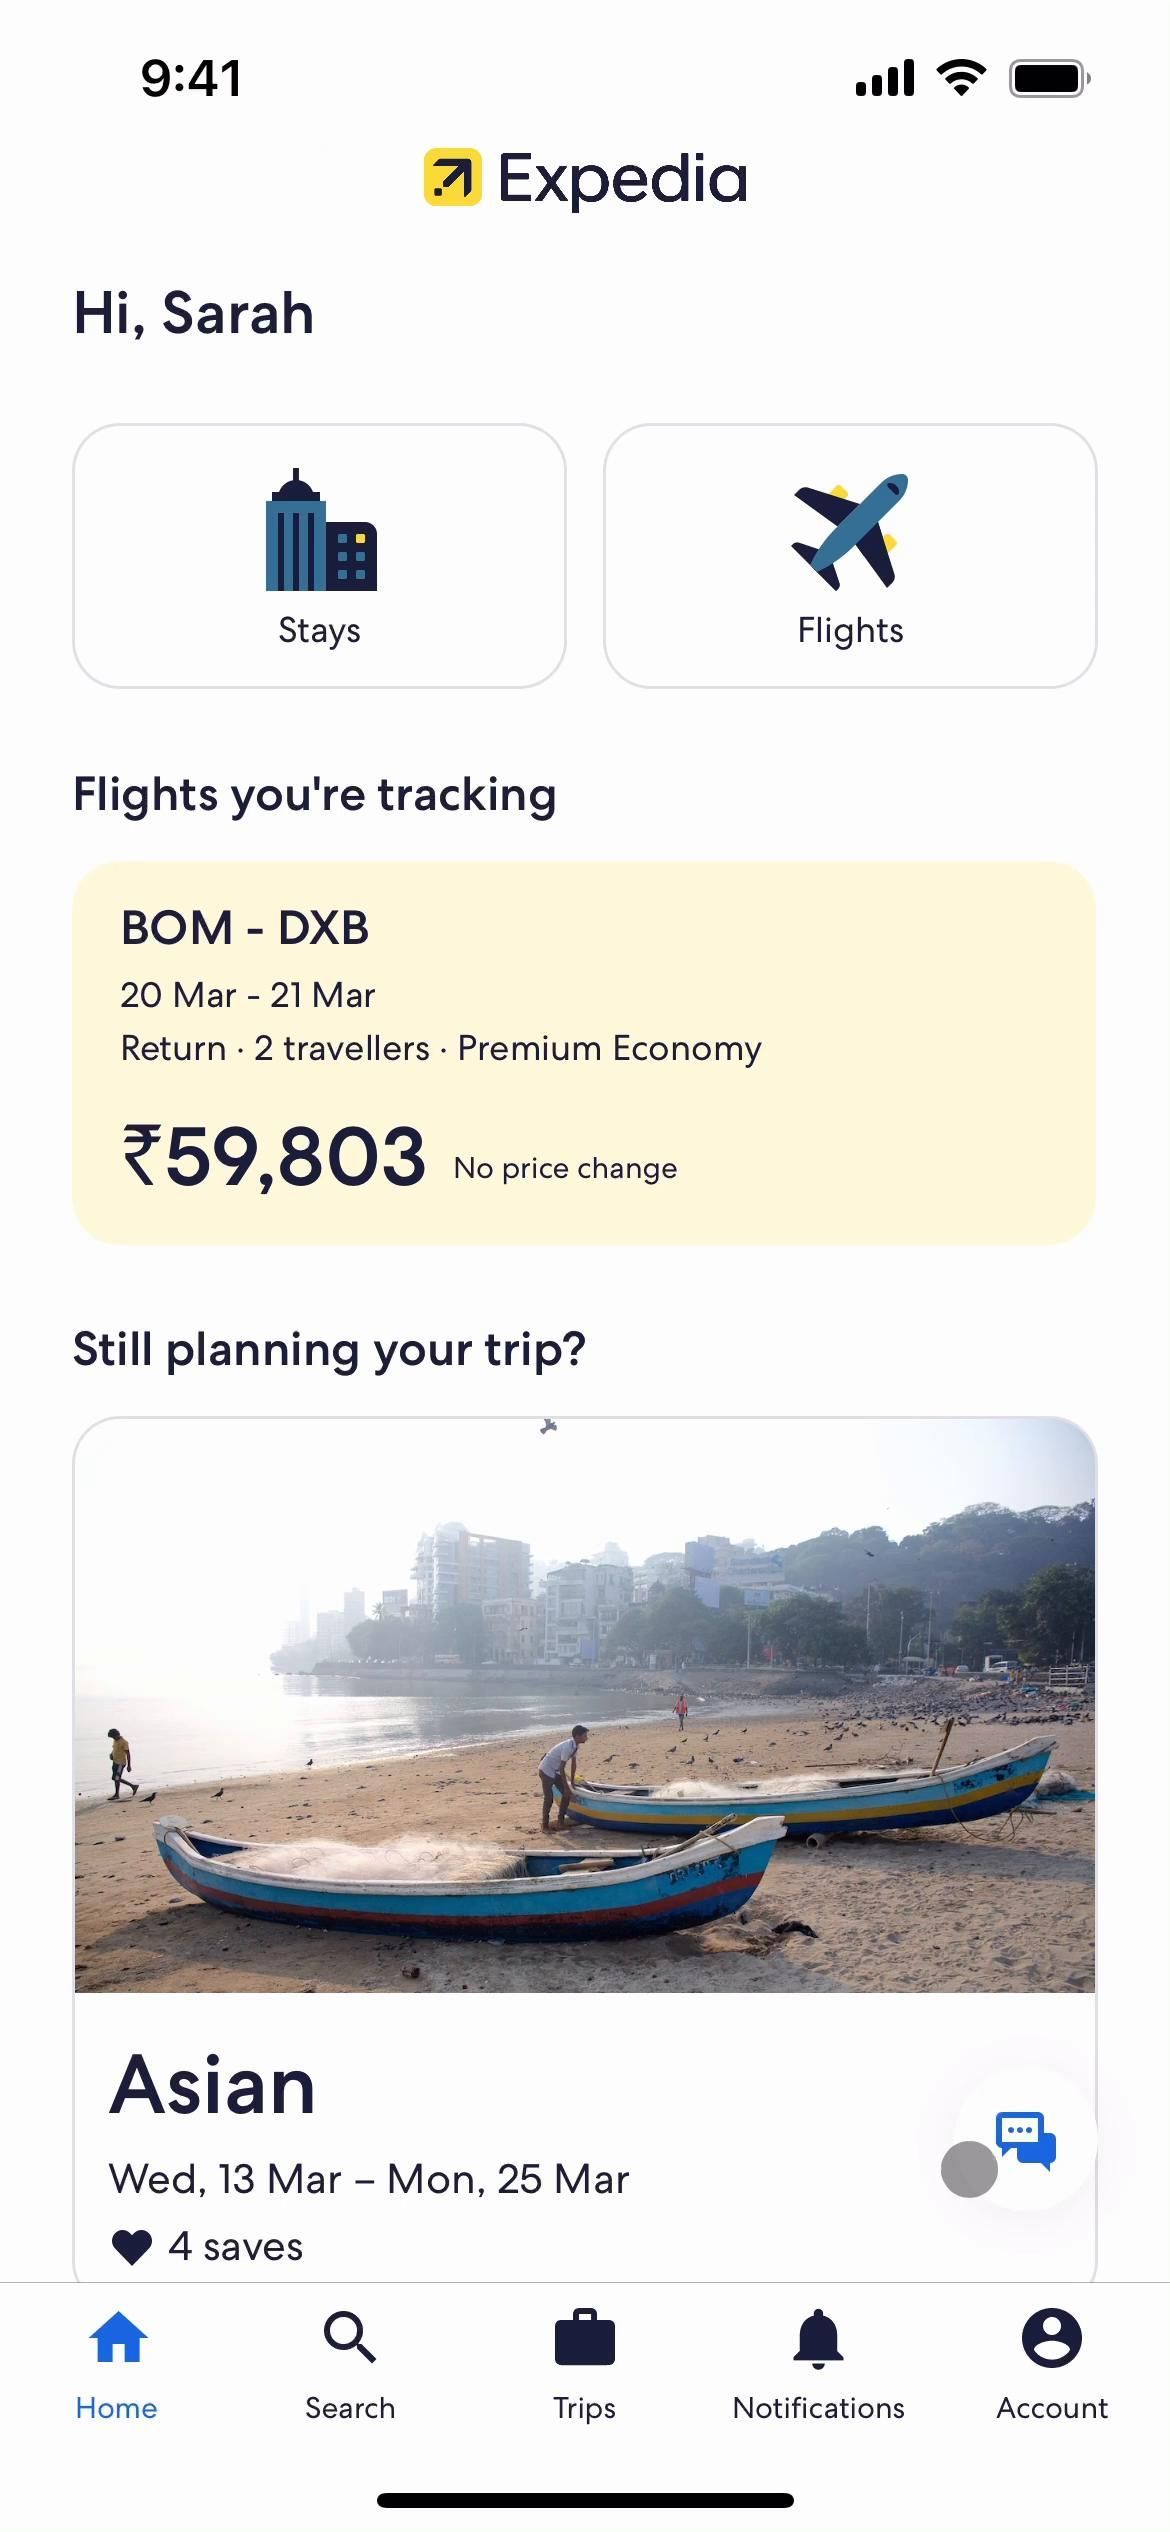Tap the Flights airplane icon
The height and width of the screenshot is (2532, 1170).
(850, 531)
